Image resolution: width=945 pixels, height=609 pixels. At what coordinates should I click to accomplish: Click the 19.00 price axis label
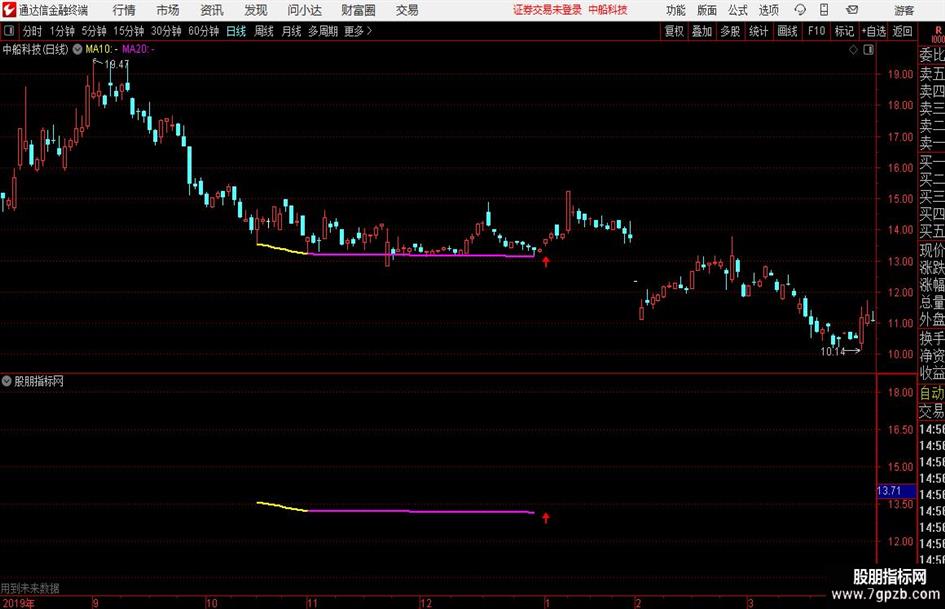[900, 74]
